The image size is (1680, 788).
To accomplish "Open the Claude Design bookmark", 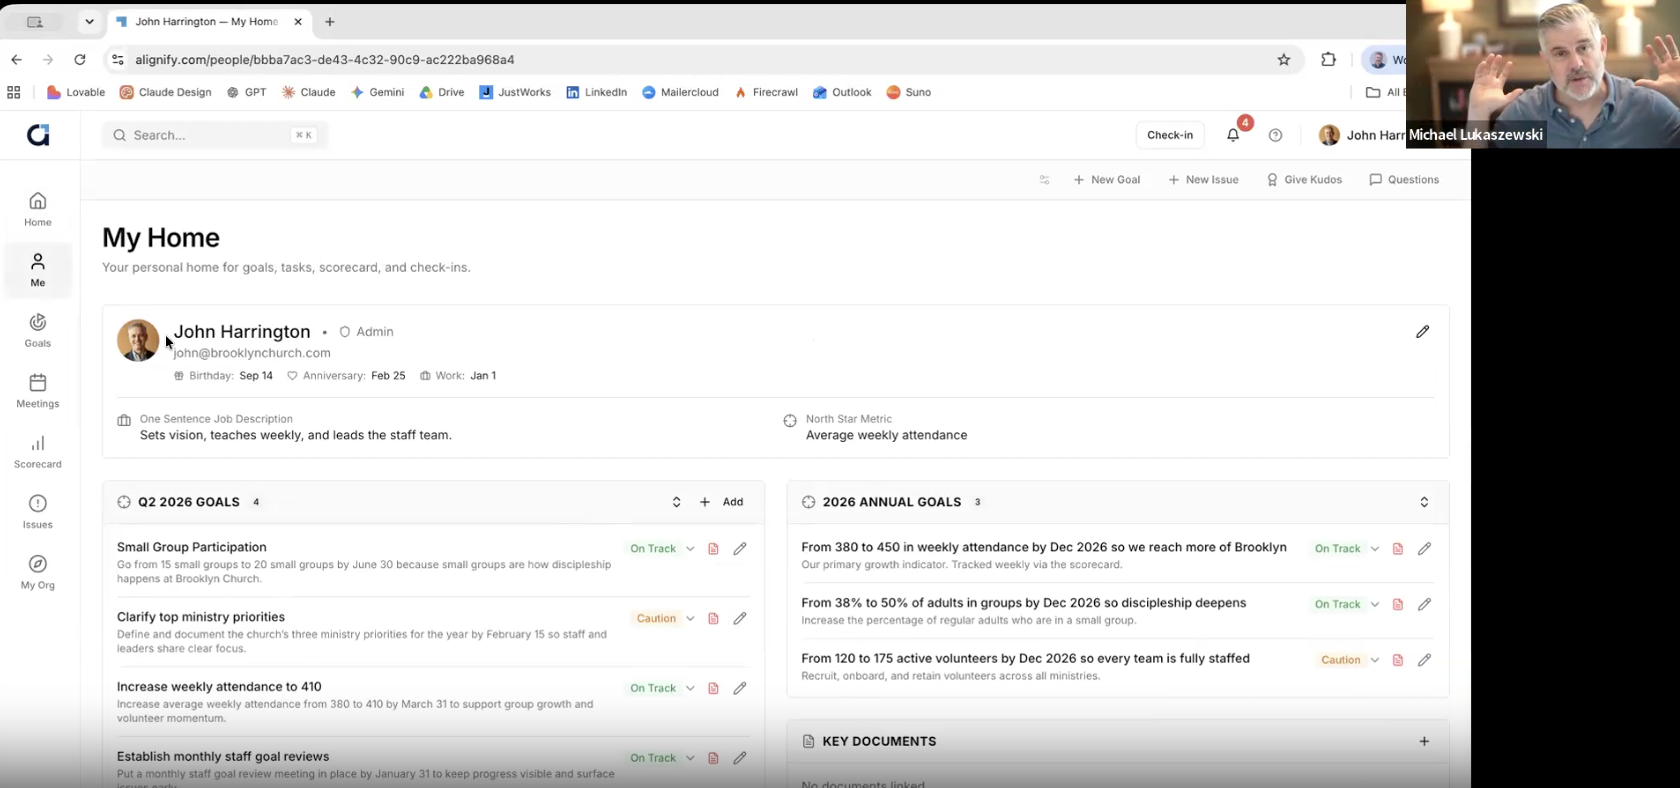I will [x=166, y=92].
